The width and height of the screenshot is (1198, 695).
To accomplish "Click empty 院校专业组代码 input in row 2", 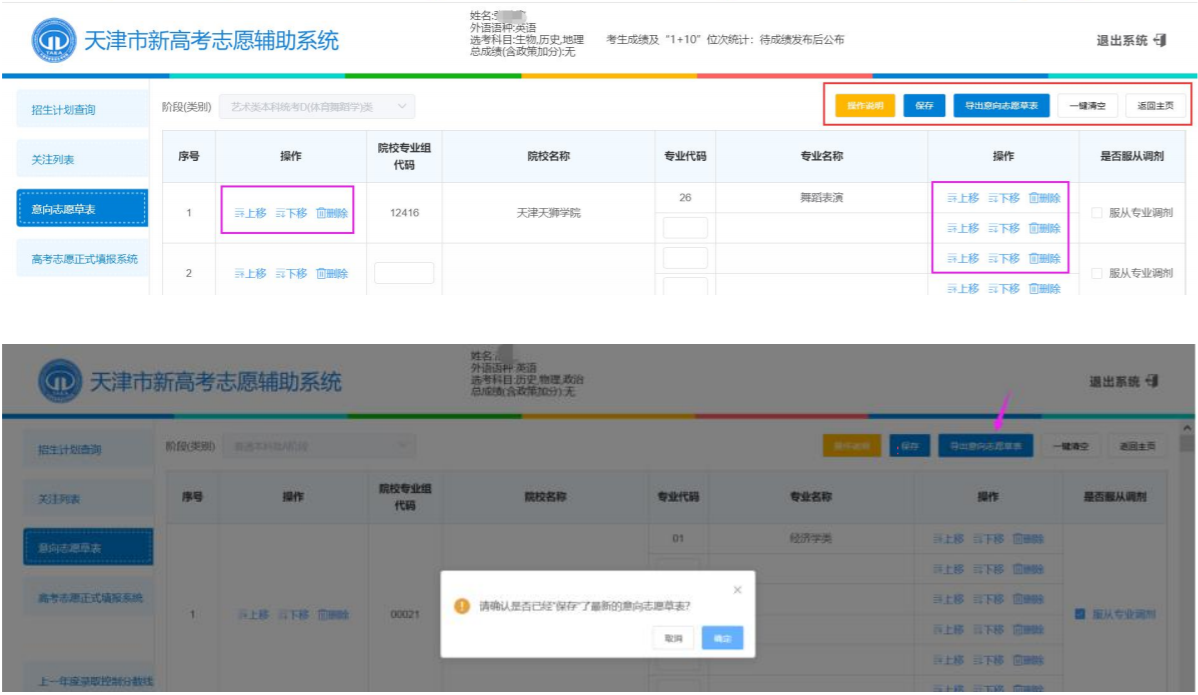I will click(x=404, y=273).
